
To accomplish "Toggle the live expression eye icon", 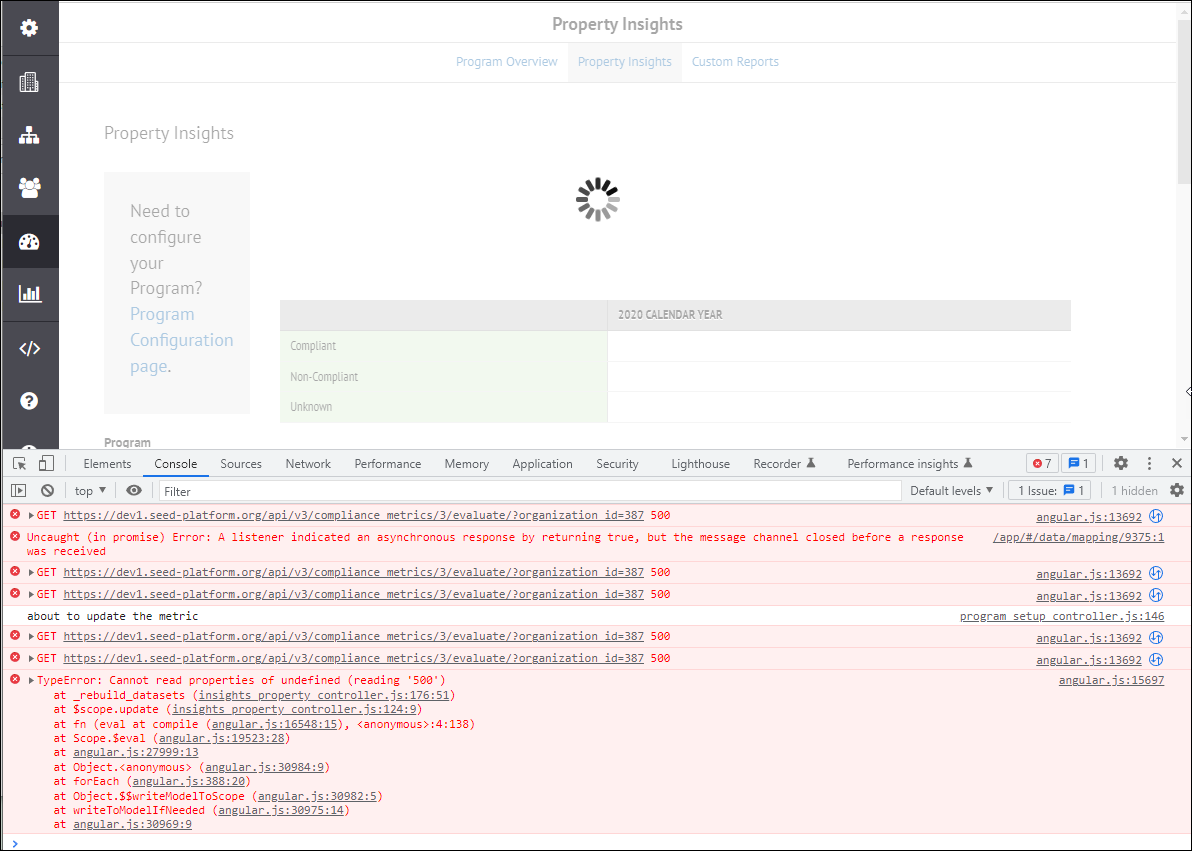I will tap(133, 490).
